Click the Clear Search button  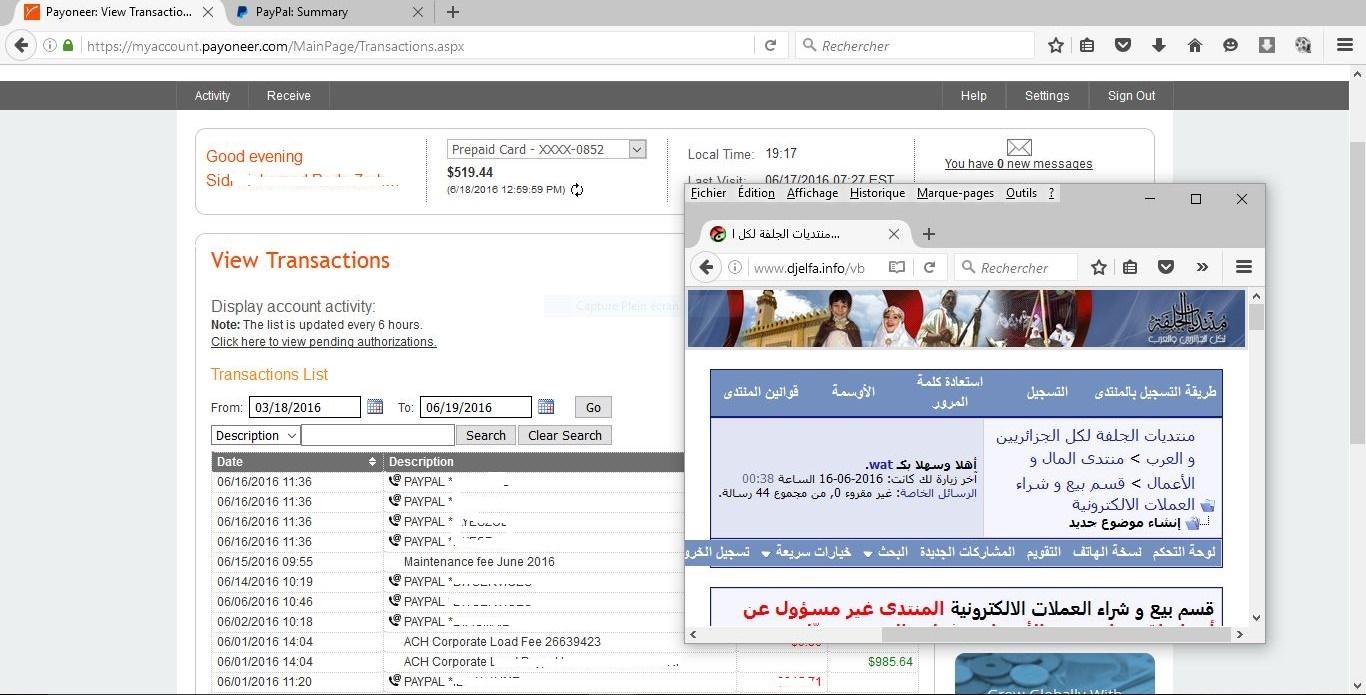[565, 435]
